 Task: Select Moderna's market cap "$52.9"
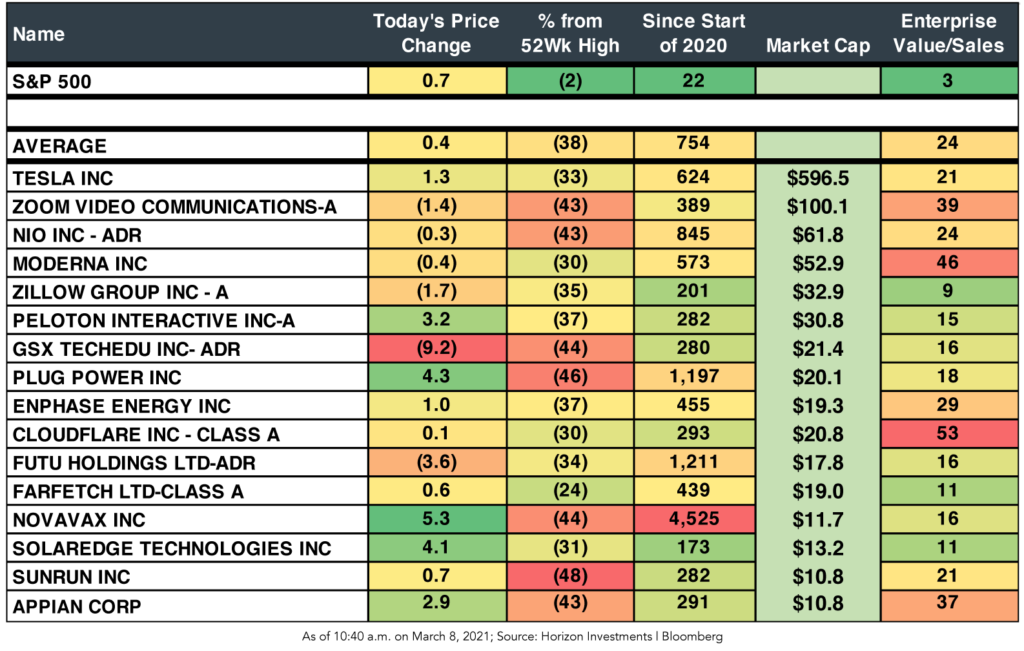(x=818, y=264)
